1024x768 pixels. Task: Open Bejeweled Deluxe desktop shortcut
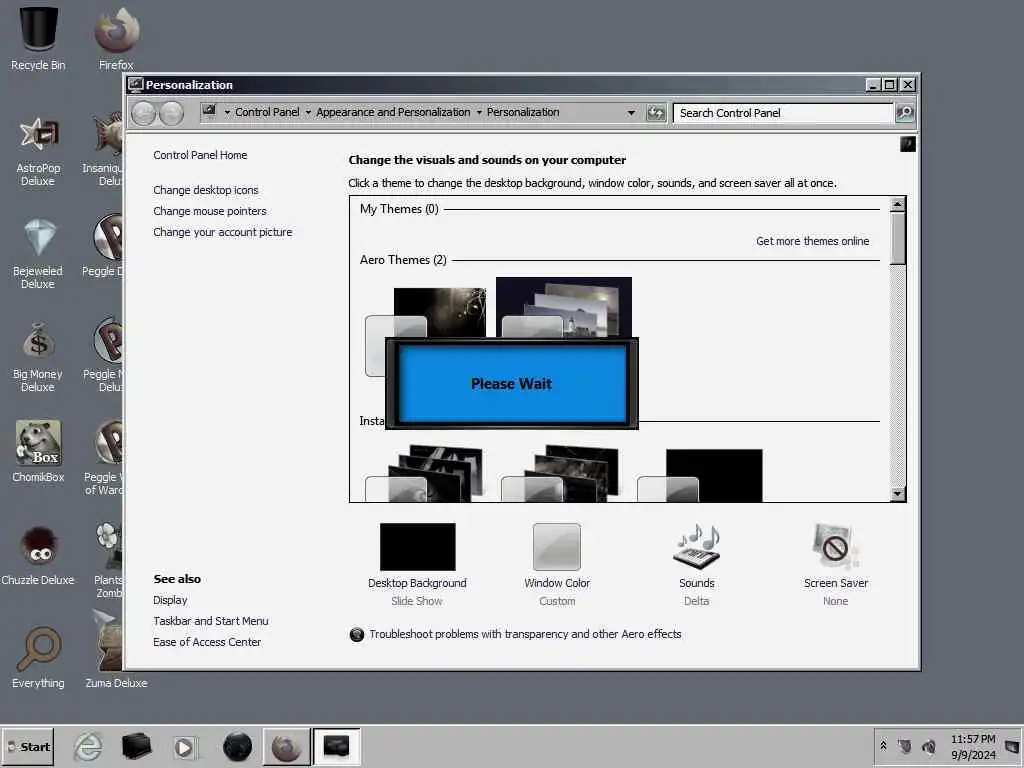(x=38, y=253)
